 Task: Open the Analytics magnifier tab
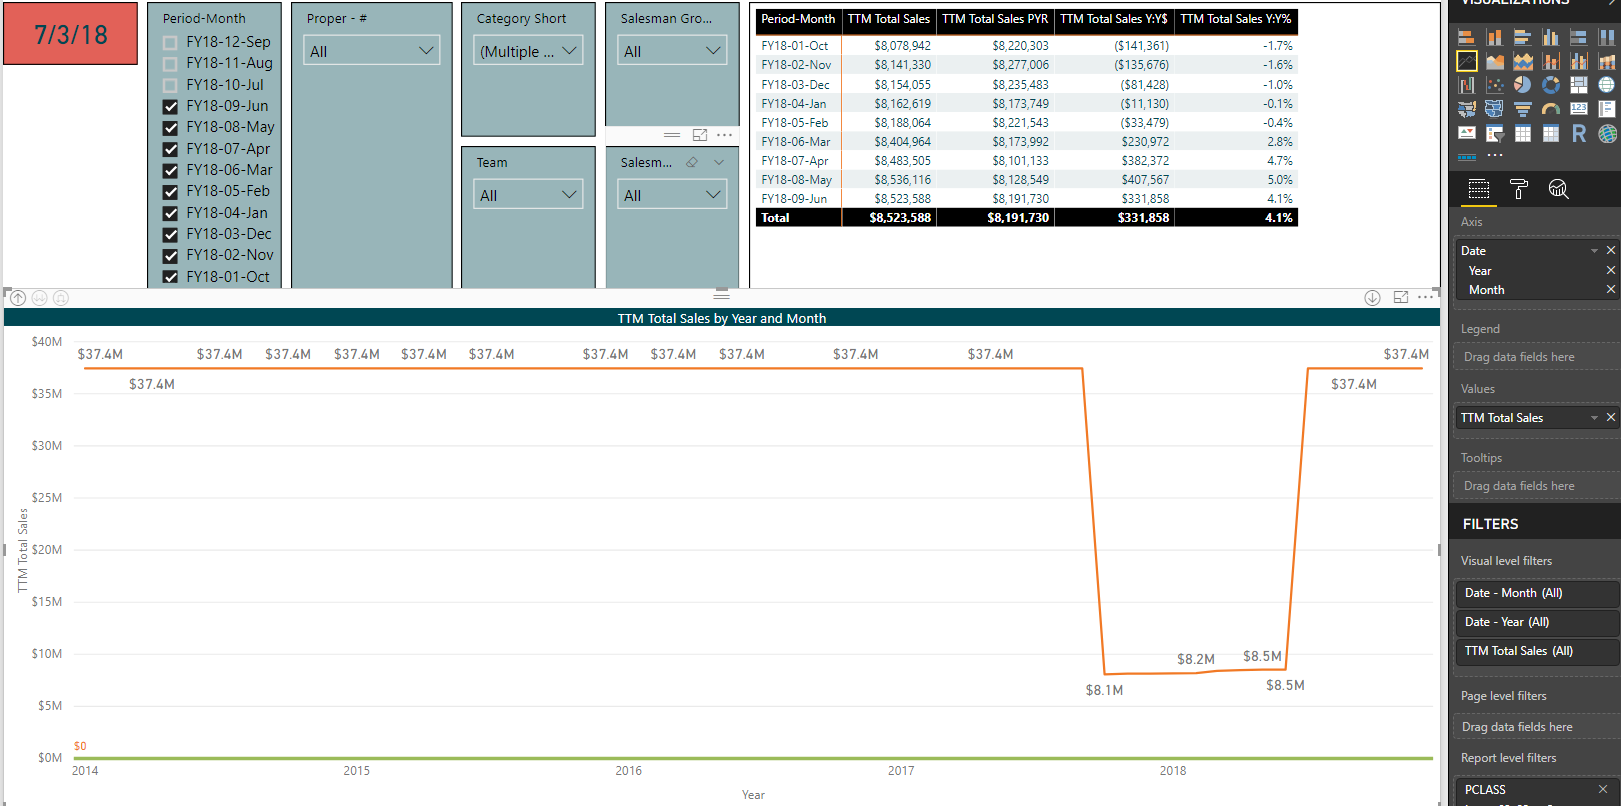coord(1558,189)
